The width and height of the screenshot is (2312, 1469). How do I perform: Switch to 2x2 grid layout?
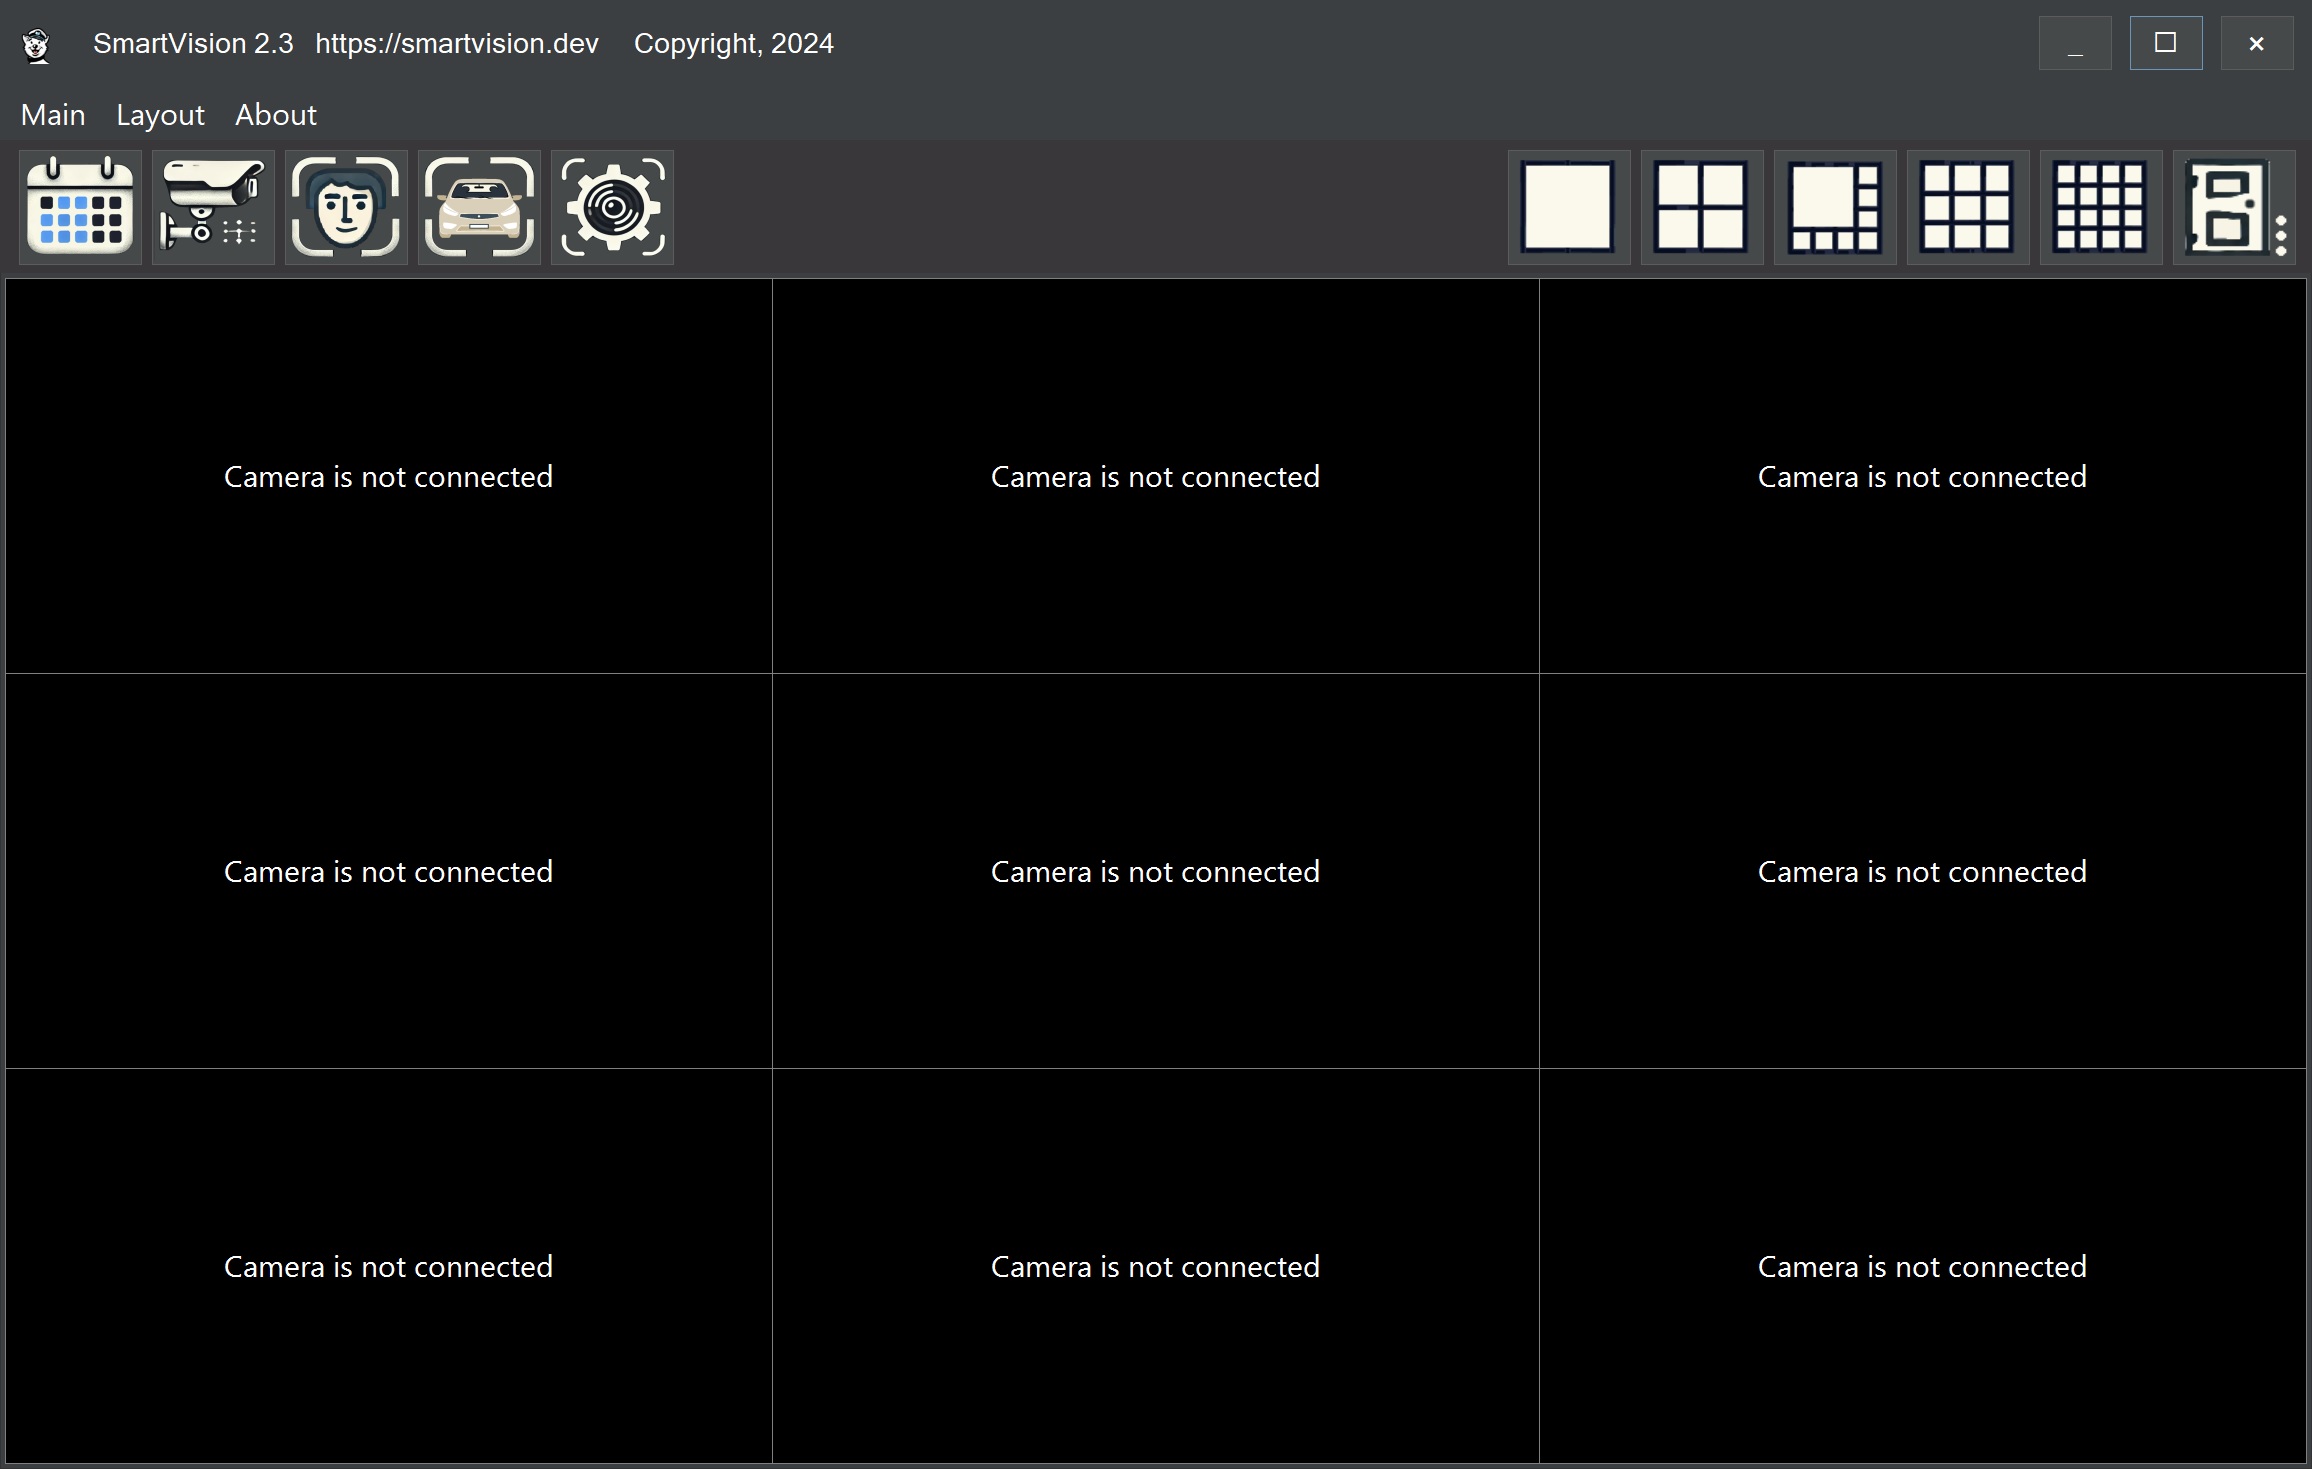[x=1701, y=207]
